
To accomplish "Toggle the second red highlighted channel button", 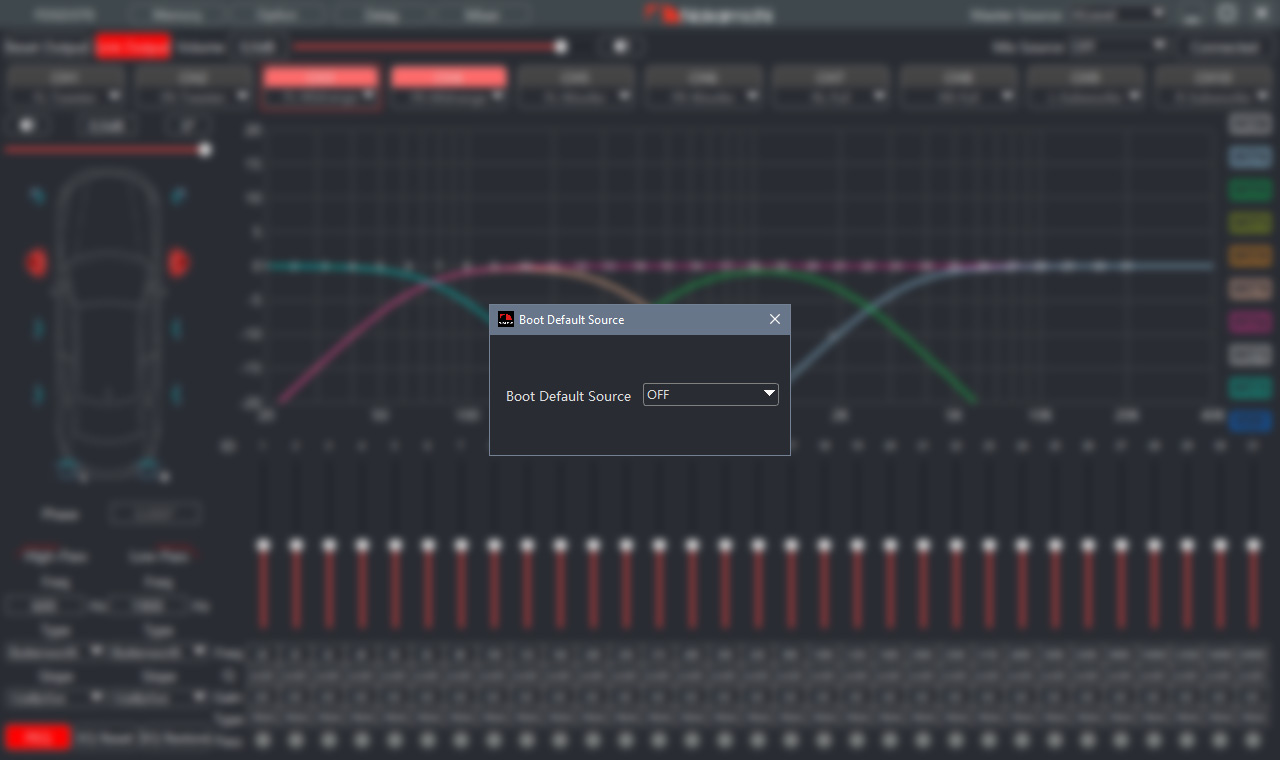I will click(449, 77).
